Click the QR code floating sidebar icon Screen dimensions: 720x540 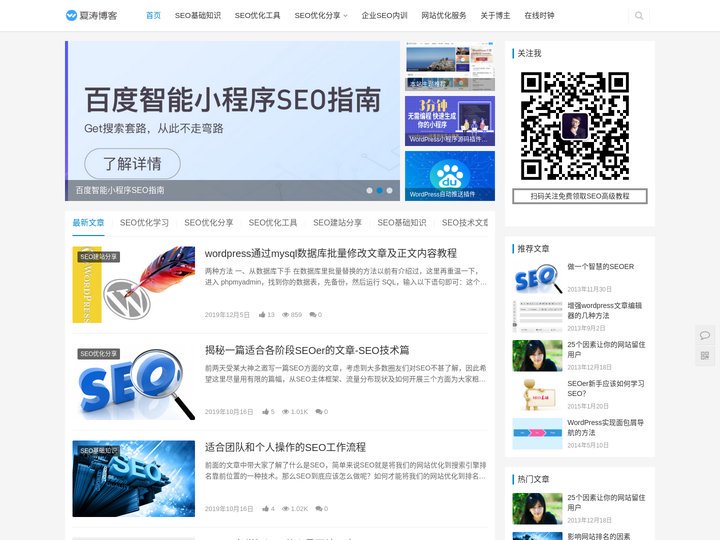point(705,355)
